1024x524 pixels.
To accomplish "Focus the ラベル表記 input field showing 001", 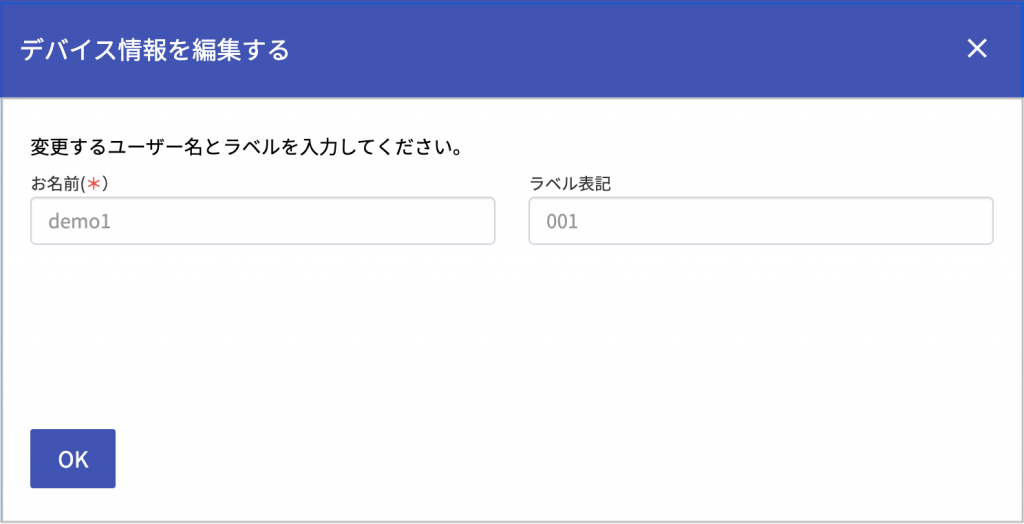I will (761, 221).
